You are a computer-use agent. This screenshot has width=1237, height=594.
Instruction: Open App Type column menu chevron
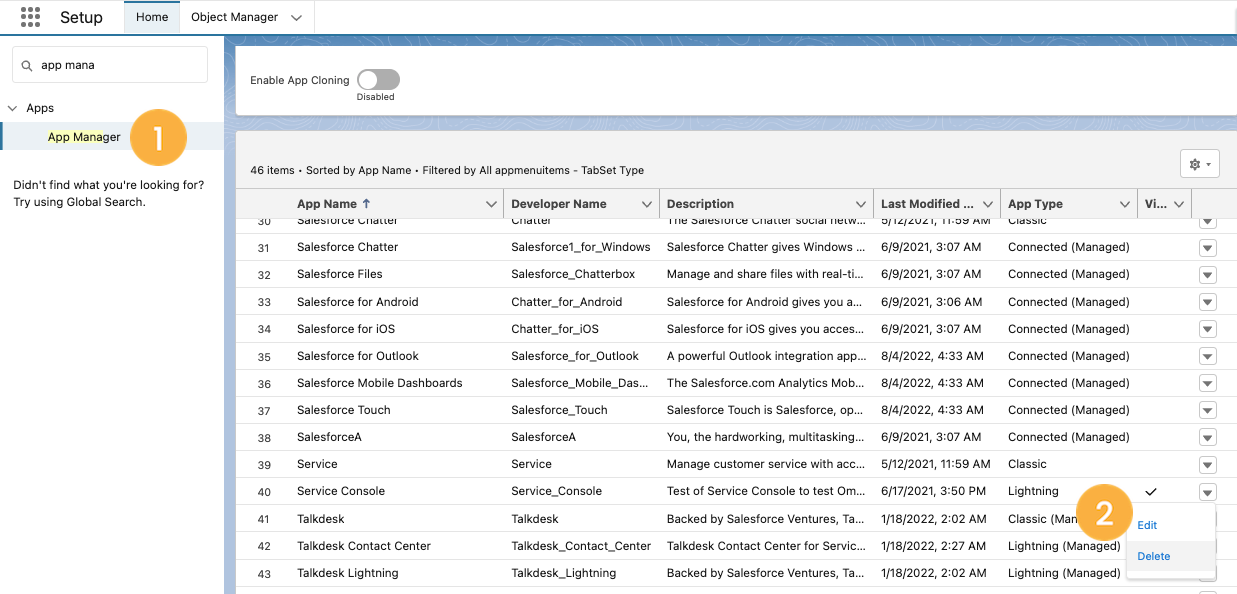coord(1125,204)
